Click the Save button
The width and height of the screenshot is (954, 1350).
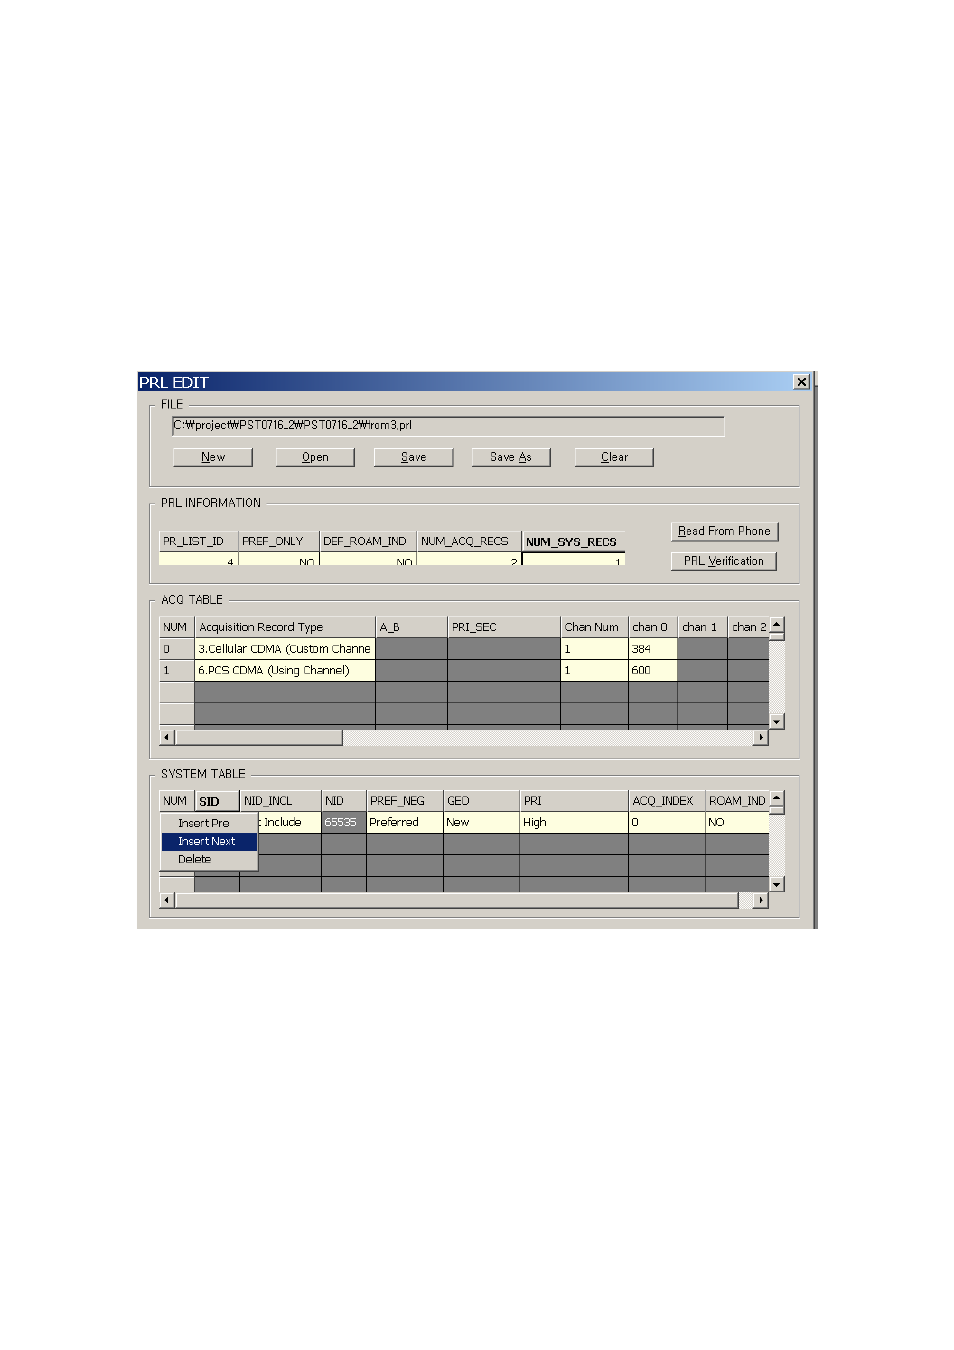click(x=413, y=457)
